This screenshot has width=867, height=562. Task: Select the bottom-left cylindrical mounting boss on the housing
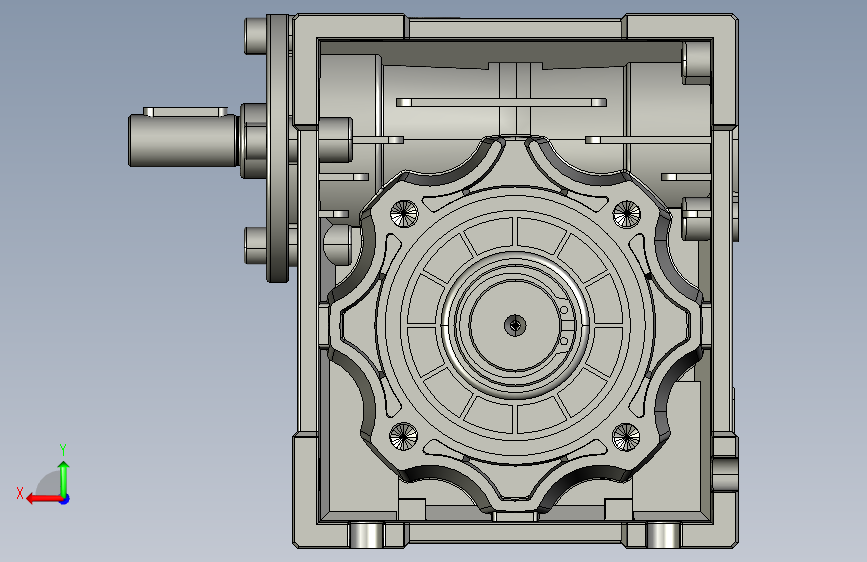coord(367,534)
